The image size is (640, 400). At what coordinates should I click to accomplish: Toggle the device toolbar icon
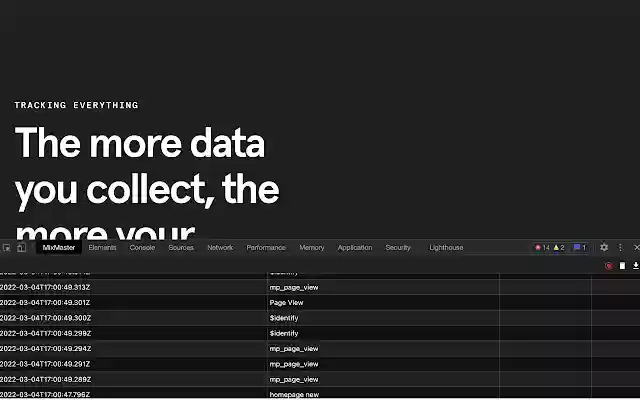coord(21,248)
